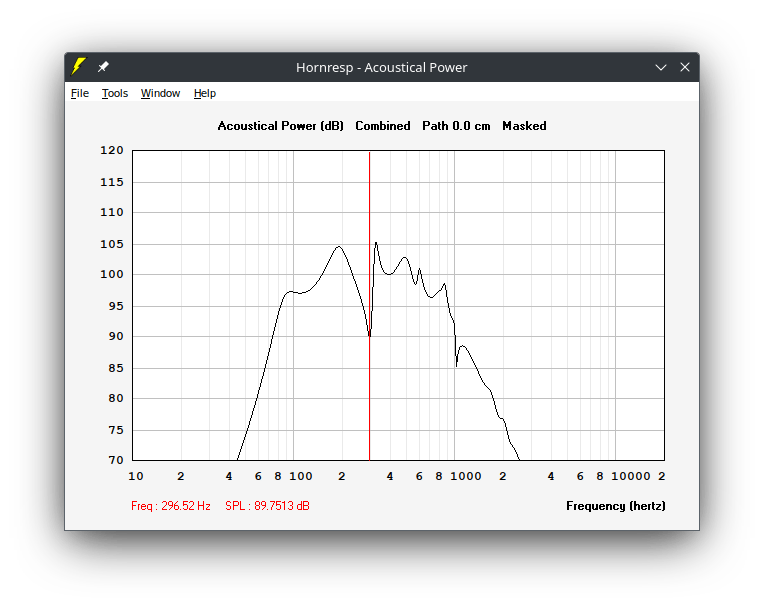Click the 'Freq : 296.52 Hz' readout

pos(171,506)
